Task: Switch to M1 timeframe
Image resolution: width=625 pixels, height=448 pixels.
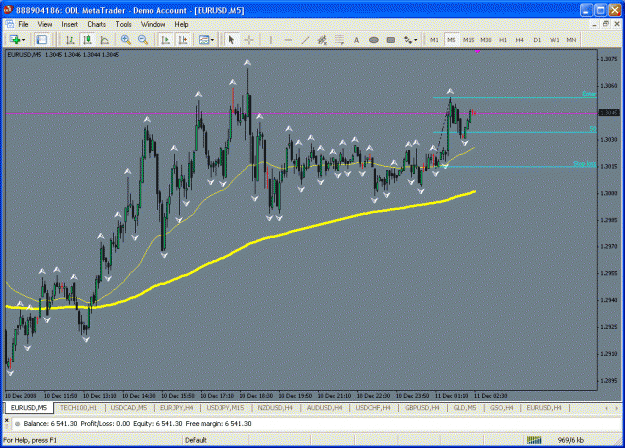Action: [434, 40]
